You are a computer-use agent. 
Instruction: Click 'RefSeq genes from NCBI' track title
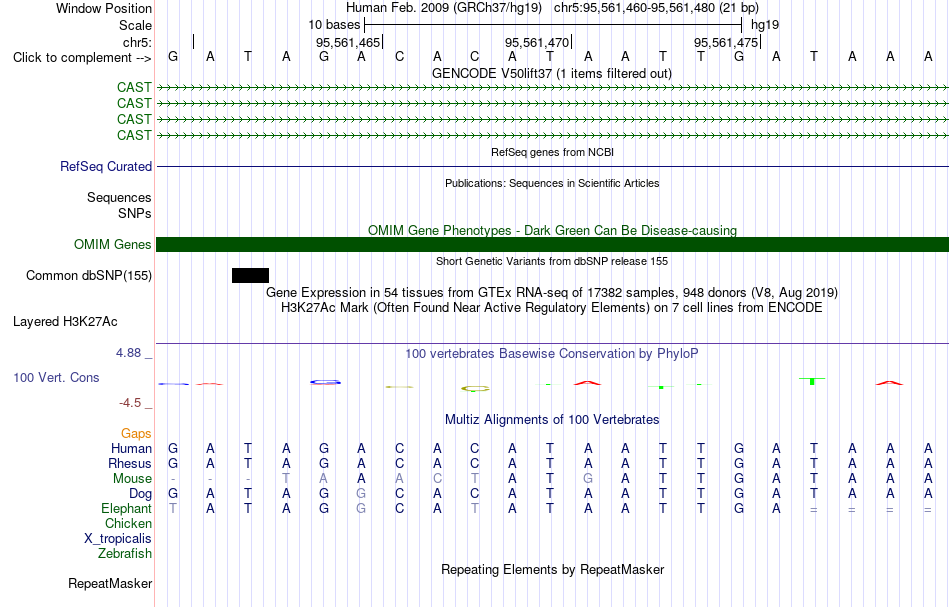(x=553, y=153)
